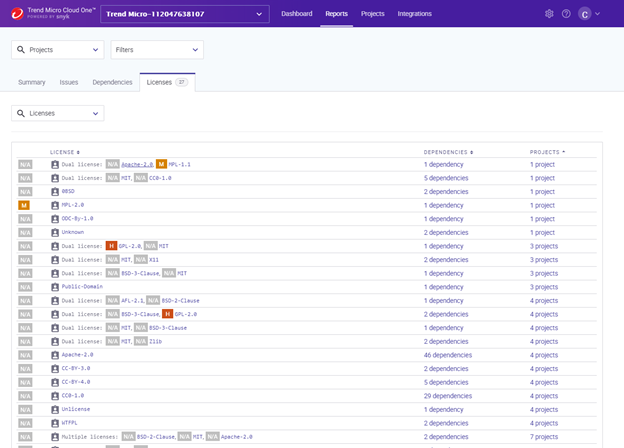Open the user avatar account menu

[x=585, y=14]
